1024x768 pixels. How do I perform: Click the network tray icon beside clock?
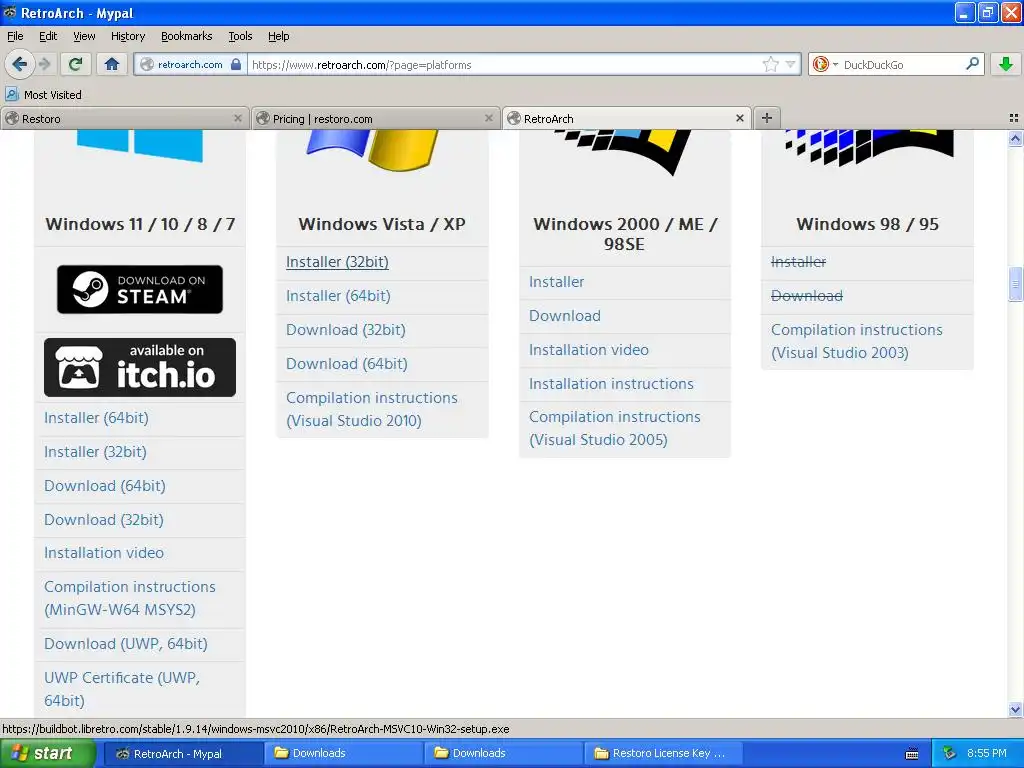(x=949, y=753)
